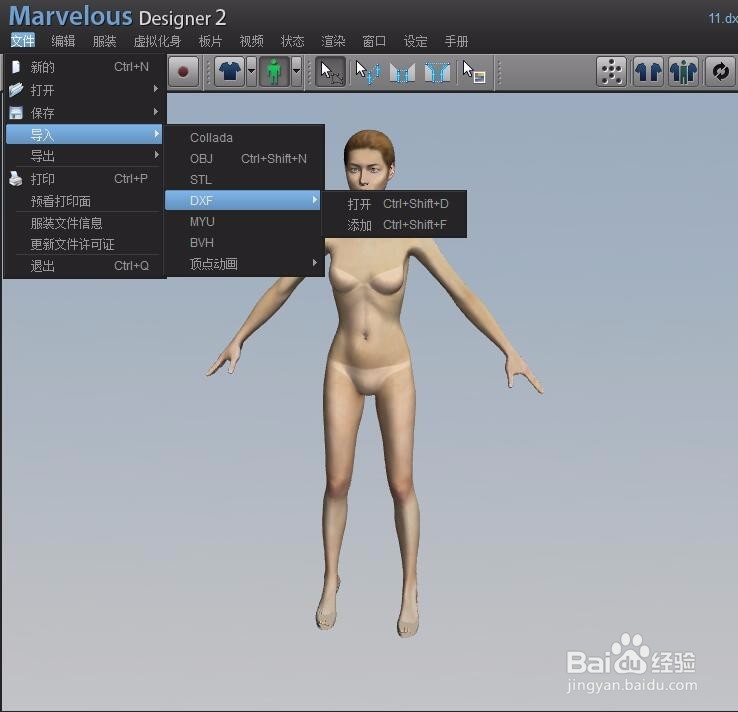Open the 设定 menu
The height and width of the screenshot is (712, 738).
point(416,41)
